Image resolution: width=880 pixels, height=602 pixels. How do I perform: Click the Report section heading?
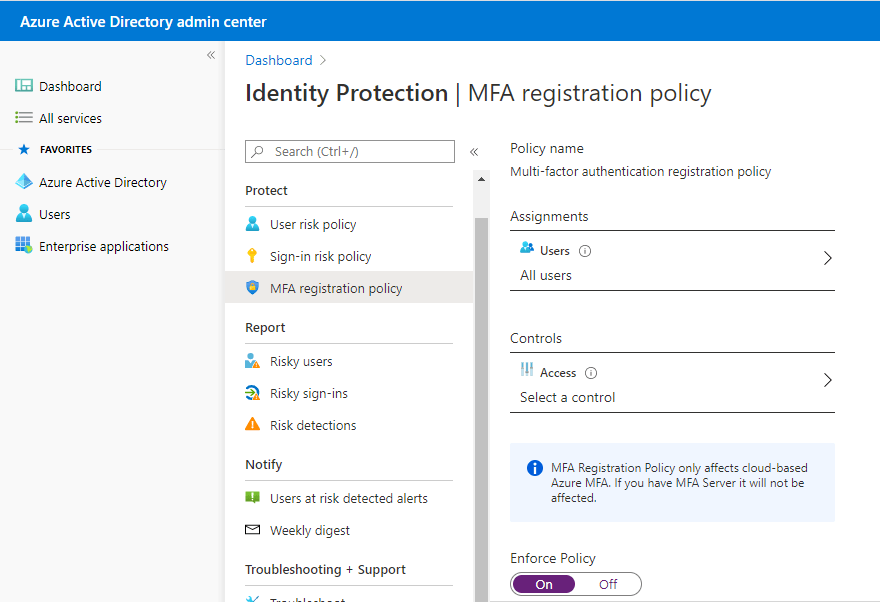(265, 328)
